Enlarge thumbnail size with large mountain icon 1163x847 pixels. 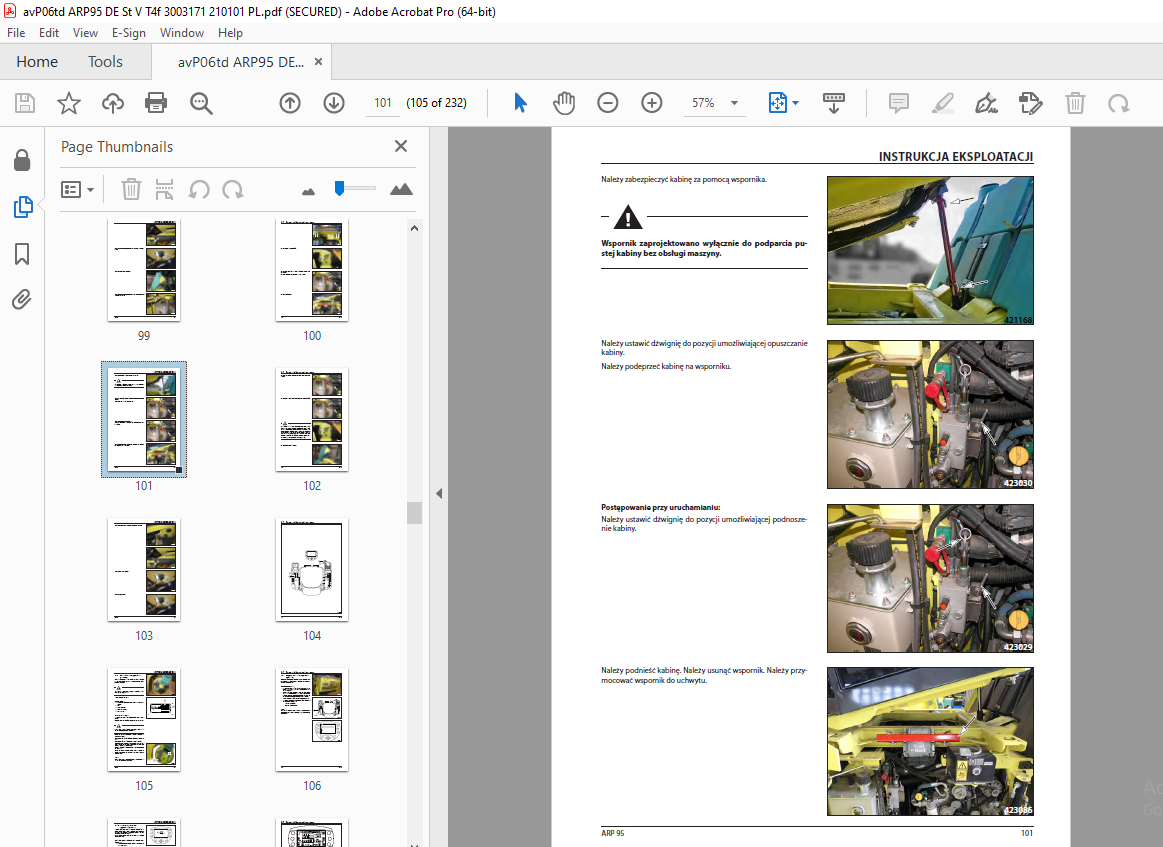coord(401,189)
